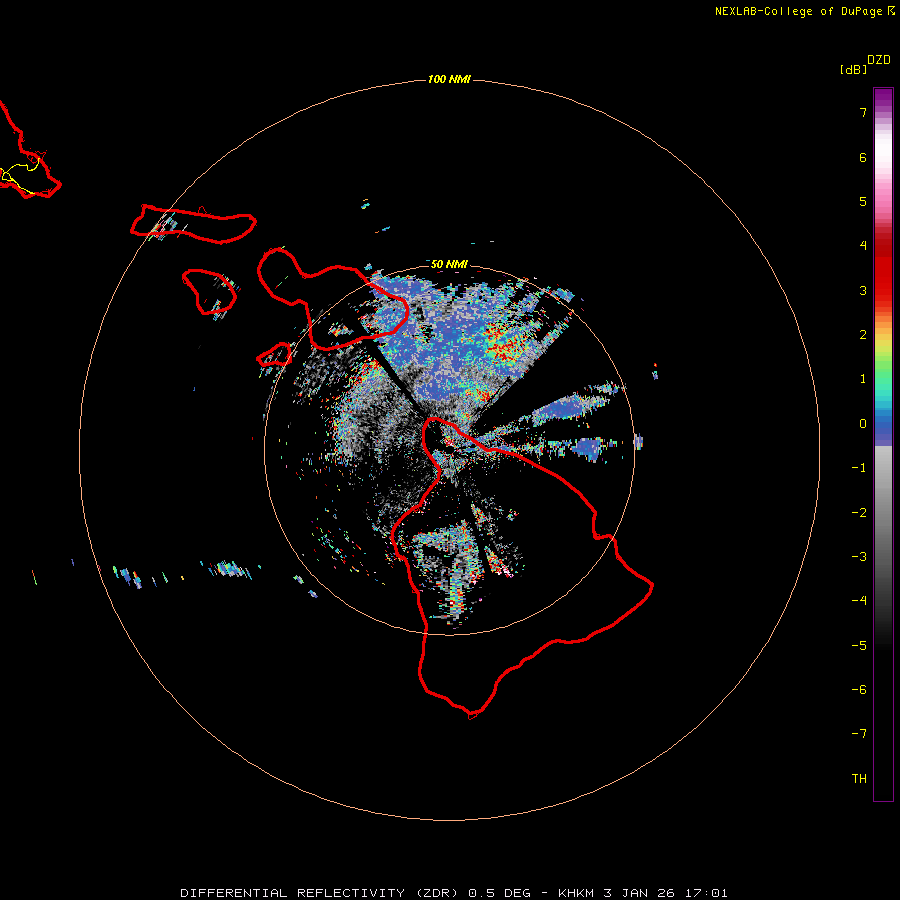This screenshot has height=900, width=900.
Task: Click the blue band near 0 dB
Action: click(883, 428)
